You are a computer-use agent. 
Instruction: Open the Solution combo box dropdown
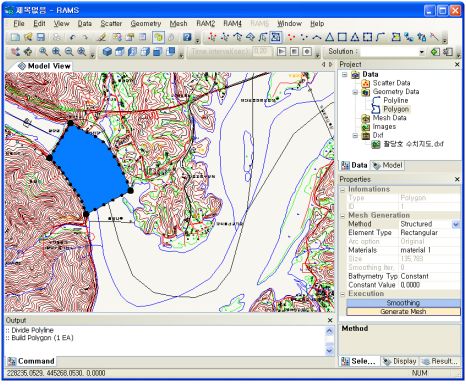click(422, 52)
